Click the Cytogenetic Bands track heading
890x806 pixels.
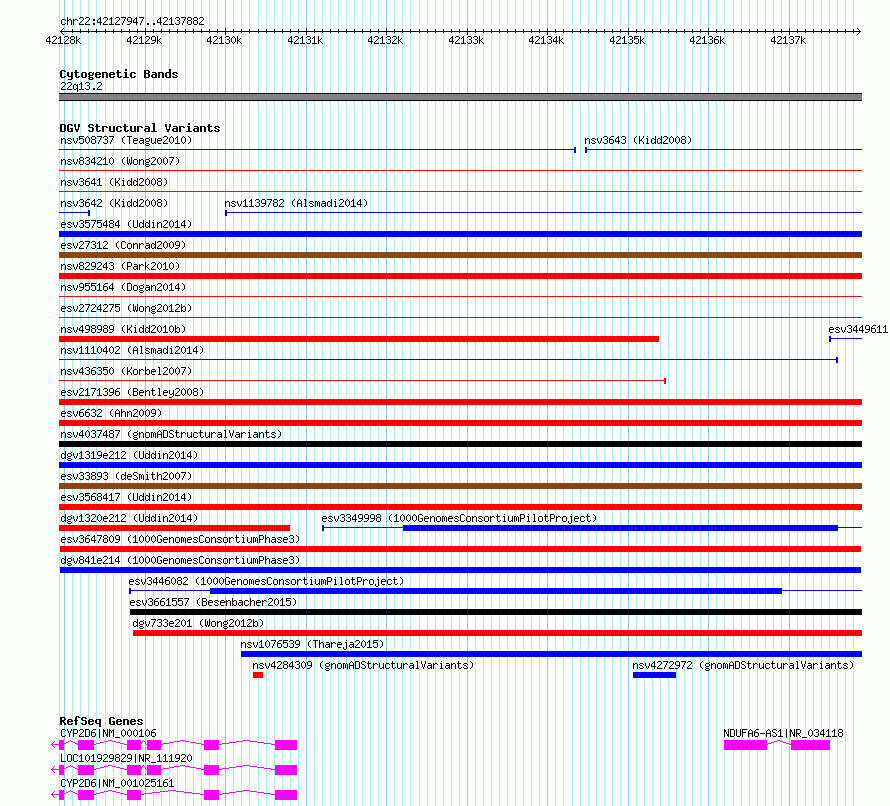119,74
